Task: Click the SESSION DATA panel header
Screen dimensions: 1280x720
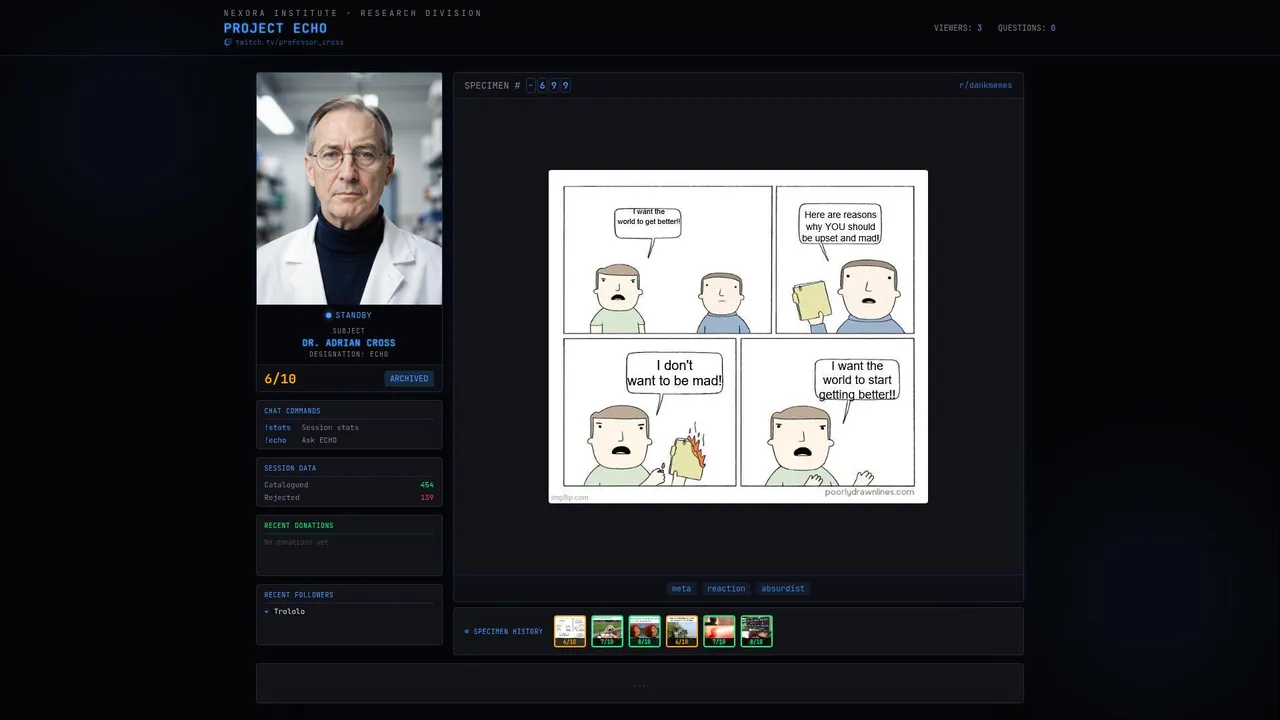Action: [290, 468]
